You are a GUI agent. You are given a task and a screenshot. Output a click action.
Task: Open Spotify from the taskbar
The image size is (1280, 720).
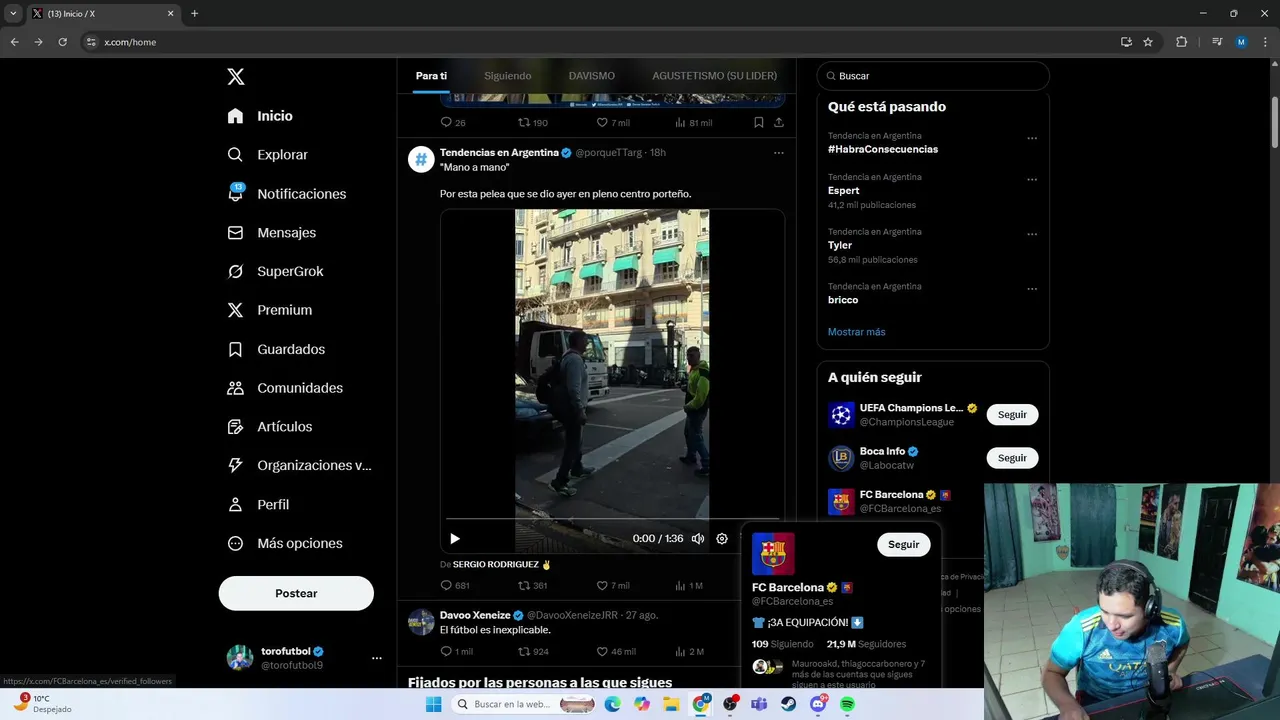pyautogui.click(x=848, y=704)
